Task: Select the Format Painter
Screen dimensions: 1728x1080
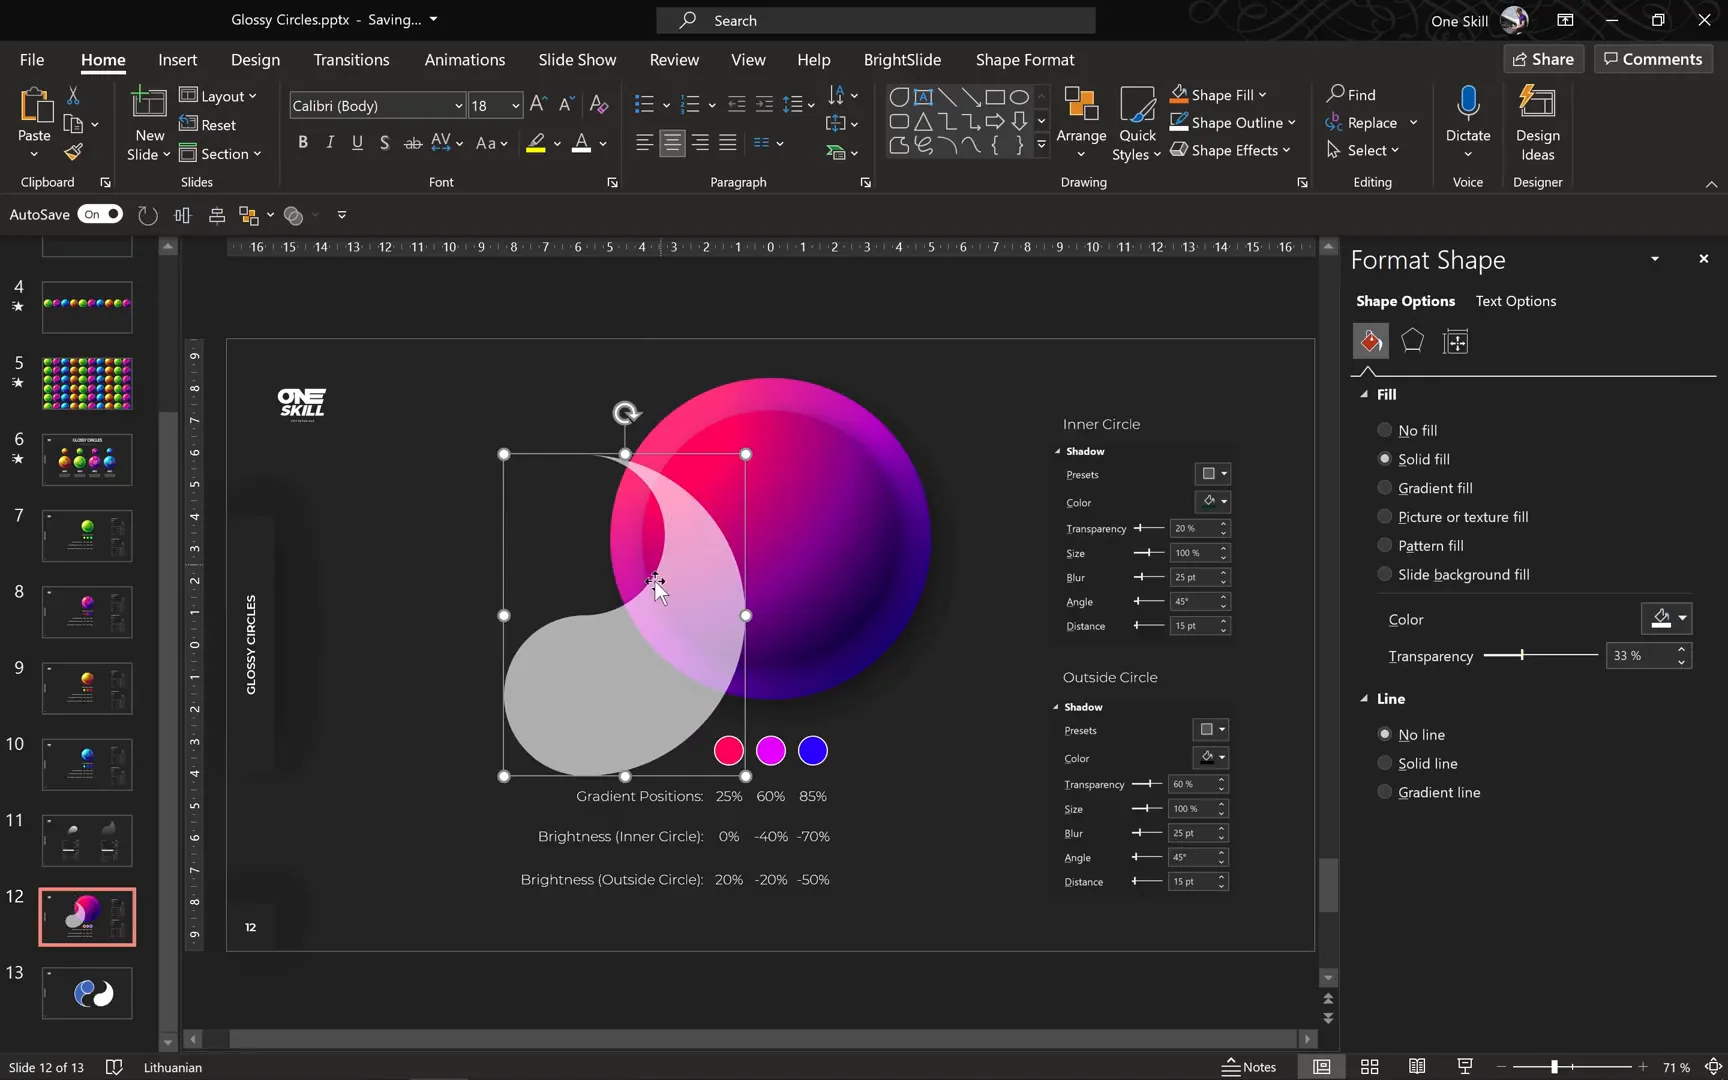Action: tap(72, 152)
